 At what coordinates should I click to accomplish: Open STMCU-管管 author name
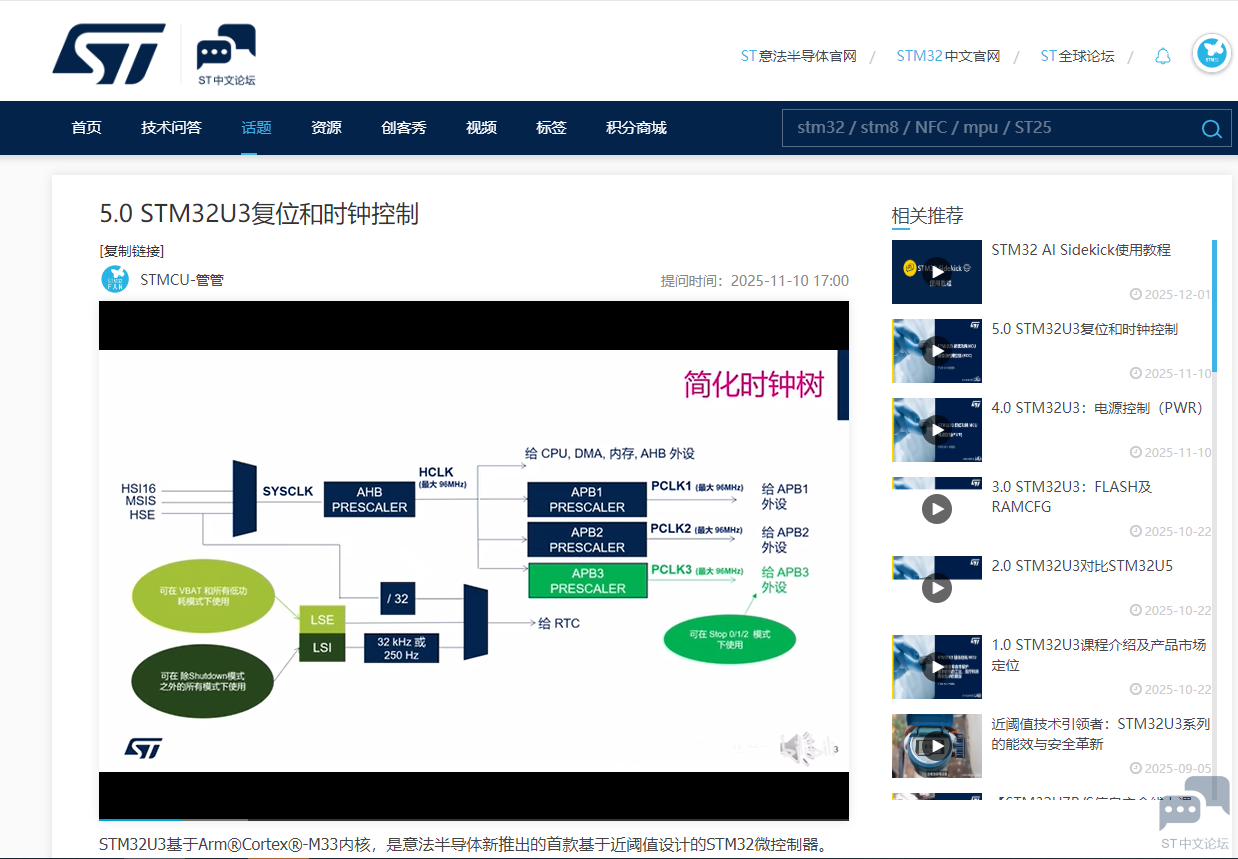[182, 280]
